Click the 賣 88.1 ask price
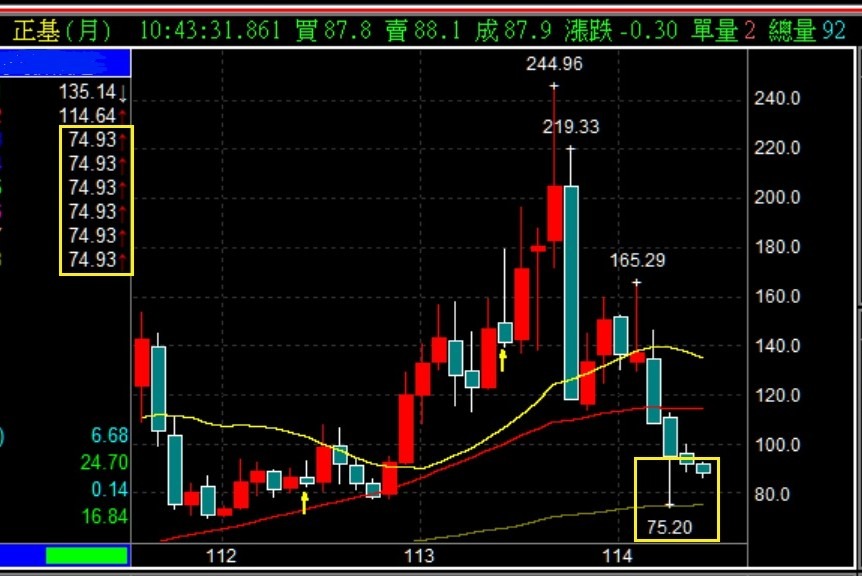This screenshot has height=576, width=862. [x=423, y=30]
